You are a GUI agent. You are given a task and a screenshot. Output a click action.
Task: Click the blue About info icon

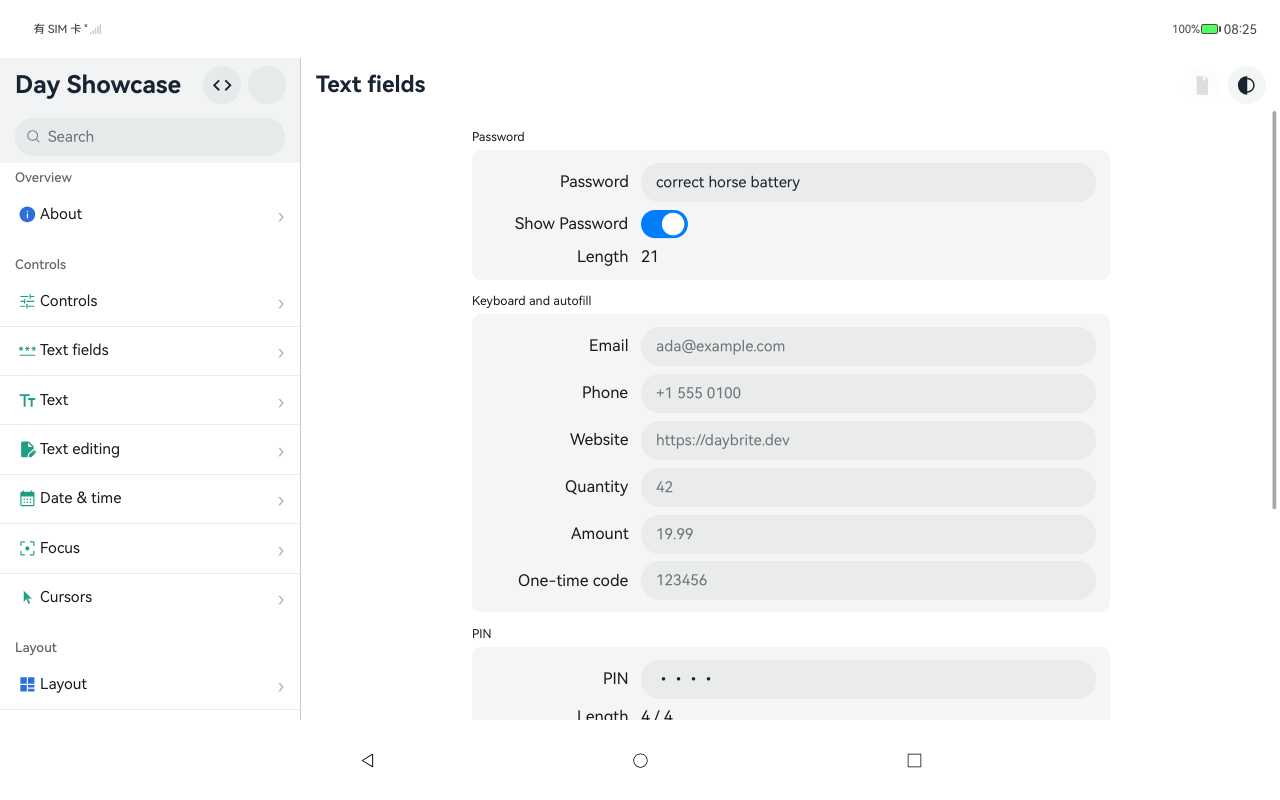[x=27, y=214]
